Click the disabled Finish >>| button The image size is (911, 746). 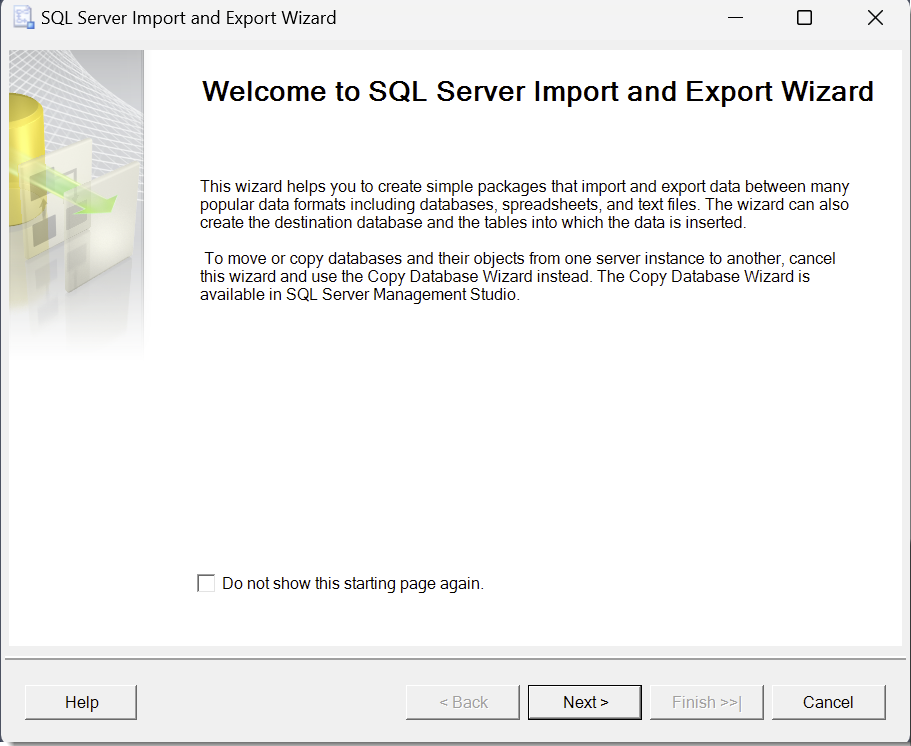[x=706, y=702]
